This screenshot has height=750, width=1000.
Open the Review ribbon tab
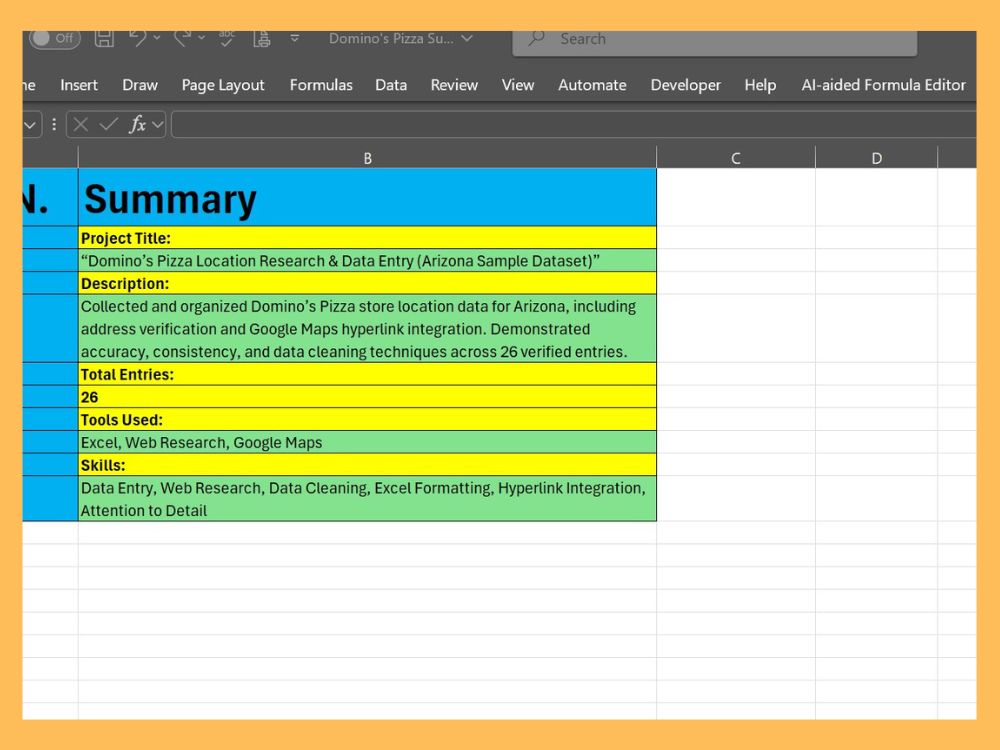[x=454, y=85]
